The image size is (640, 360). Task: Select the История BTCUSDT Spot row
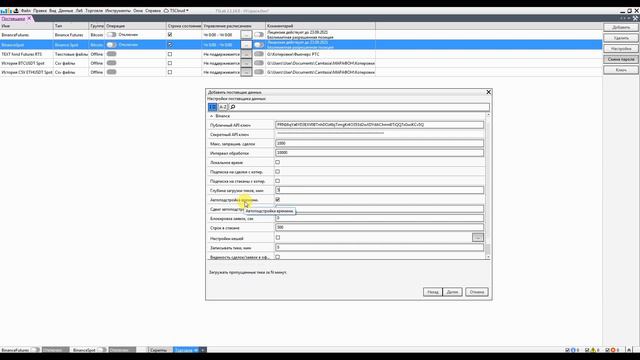[x=188, y=63]
